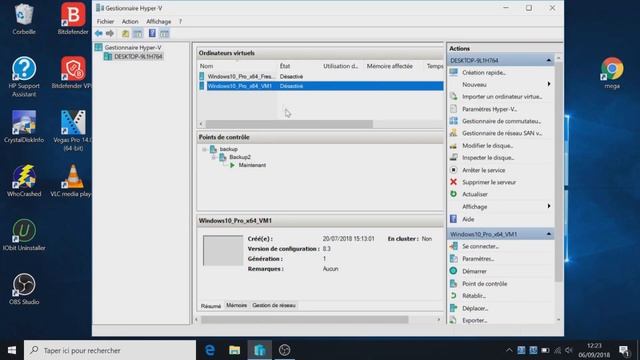Switch to the Mémoire tab

click(x=237, y=305)
